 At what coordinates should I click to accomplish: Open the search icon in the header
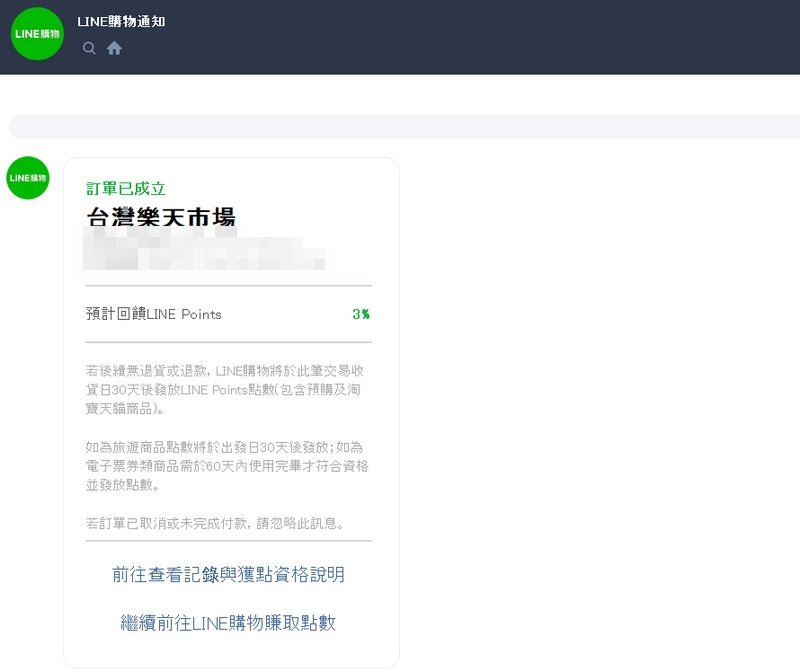tap(89, 48)
